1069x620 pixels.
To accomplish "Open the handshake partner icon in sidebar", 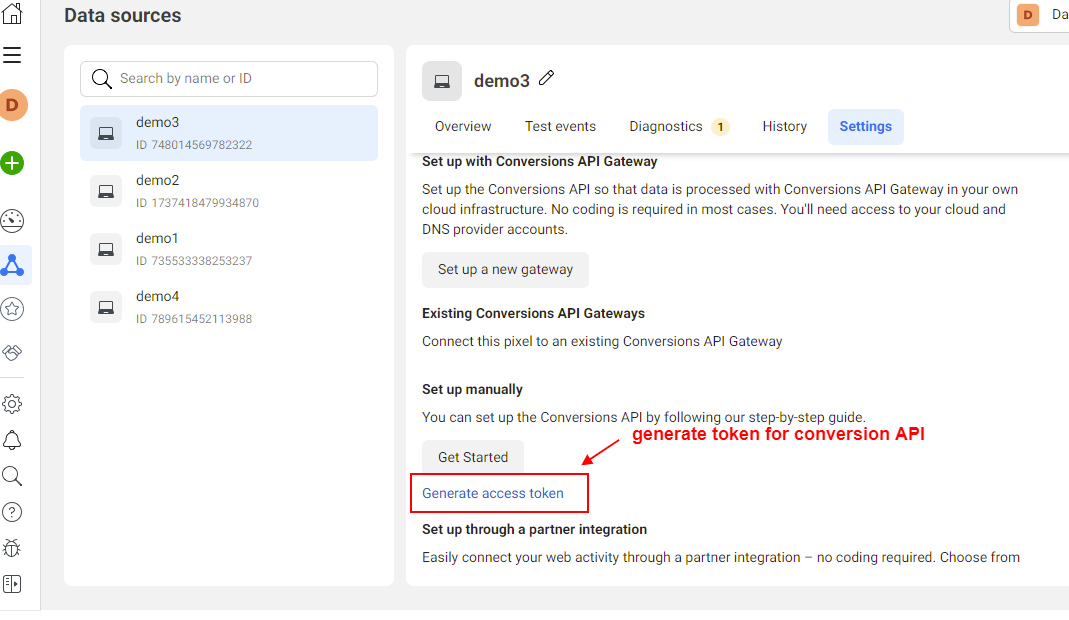I will [x=12, y=353].
